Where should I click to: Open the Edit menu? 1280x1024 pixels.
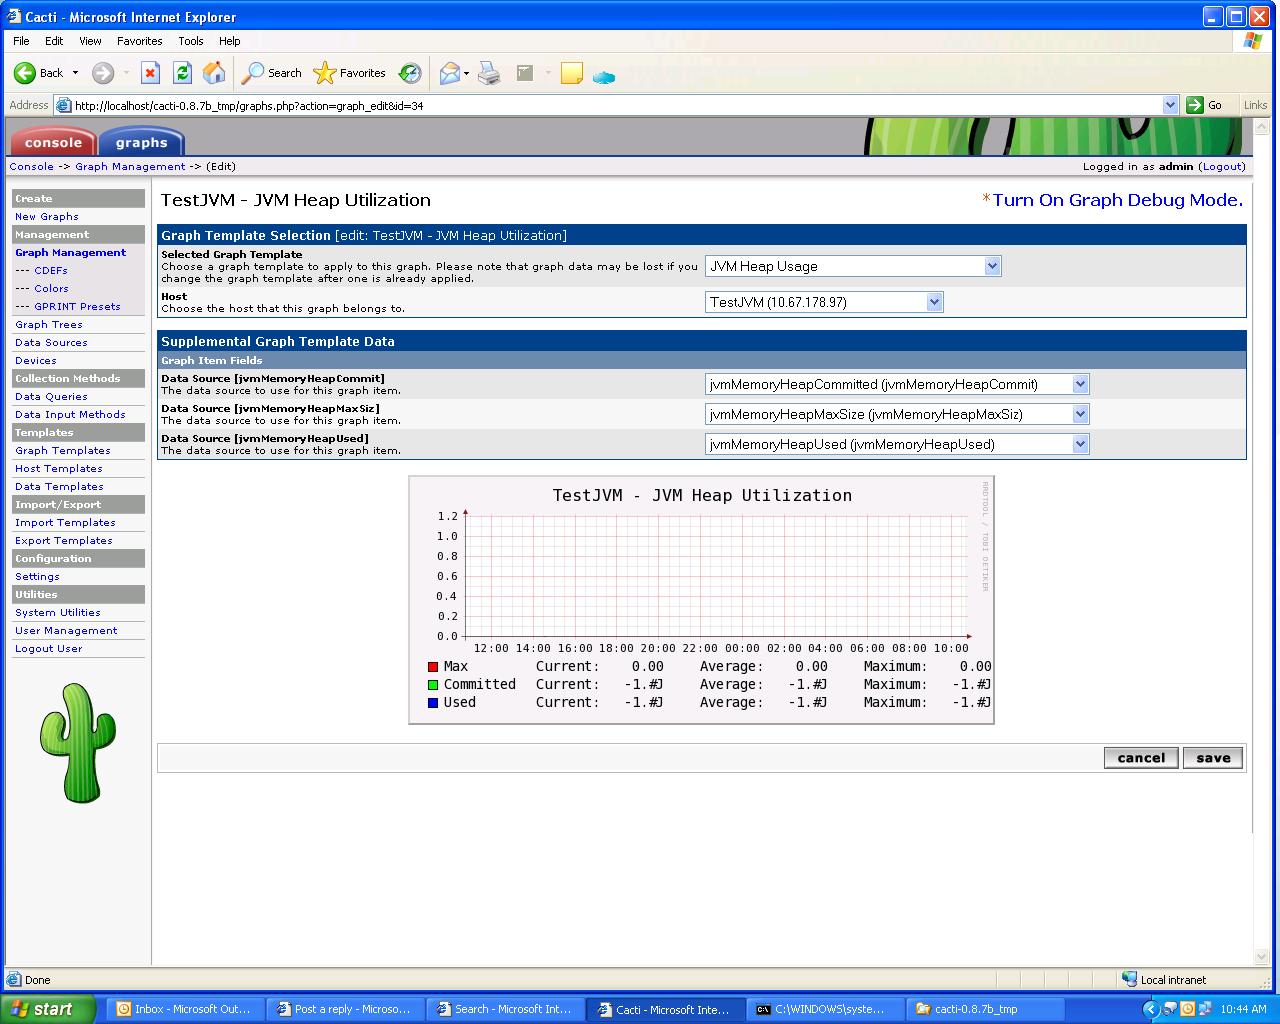(54, 41)
